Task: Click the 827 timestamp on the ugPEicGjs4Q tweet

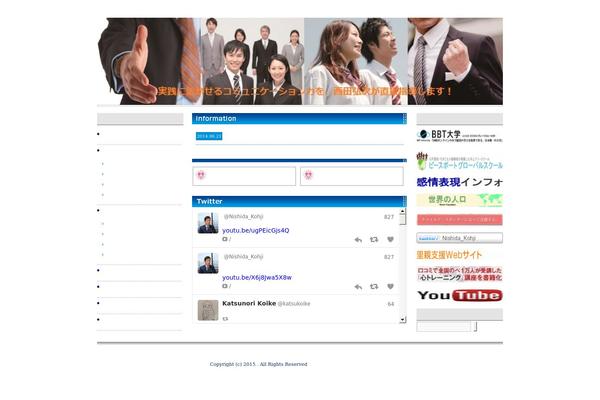Action: tap(389, 217)
